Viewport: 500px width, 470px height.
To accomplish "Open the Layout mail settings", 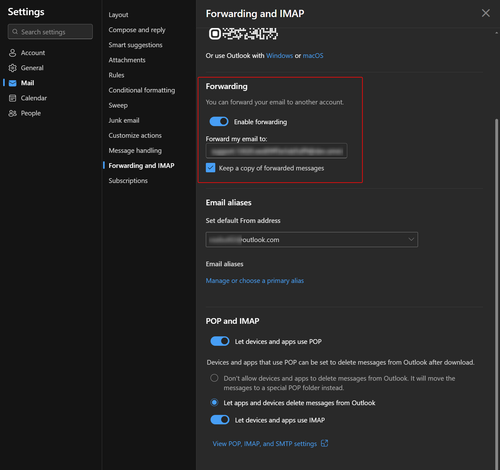I will point(118,15).
